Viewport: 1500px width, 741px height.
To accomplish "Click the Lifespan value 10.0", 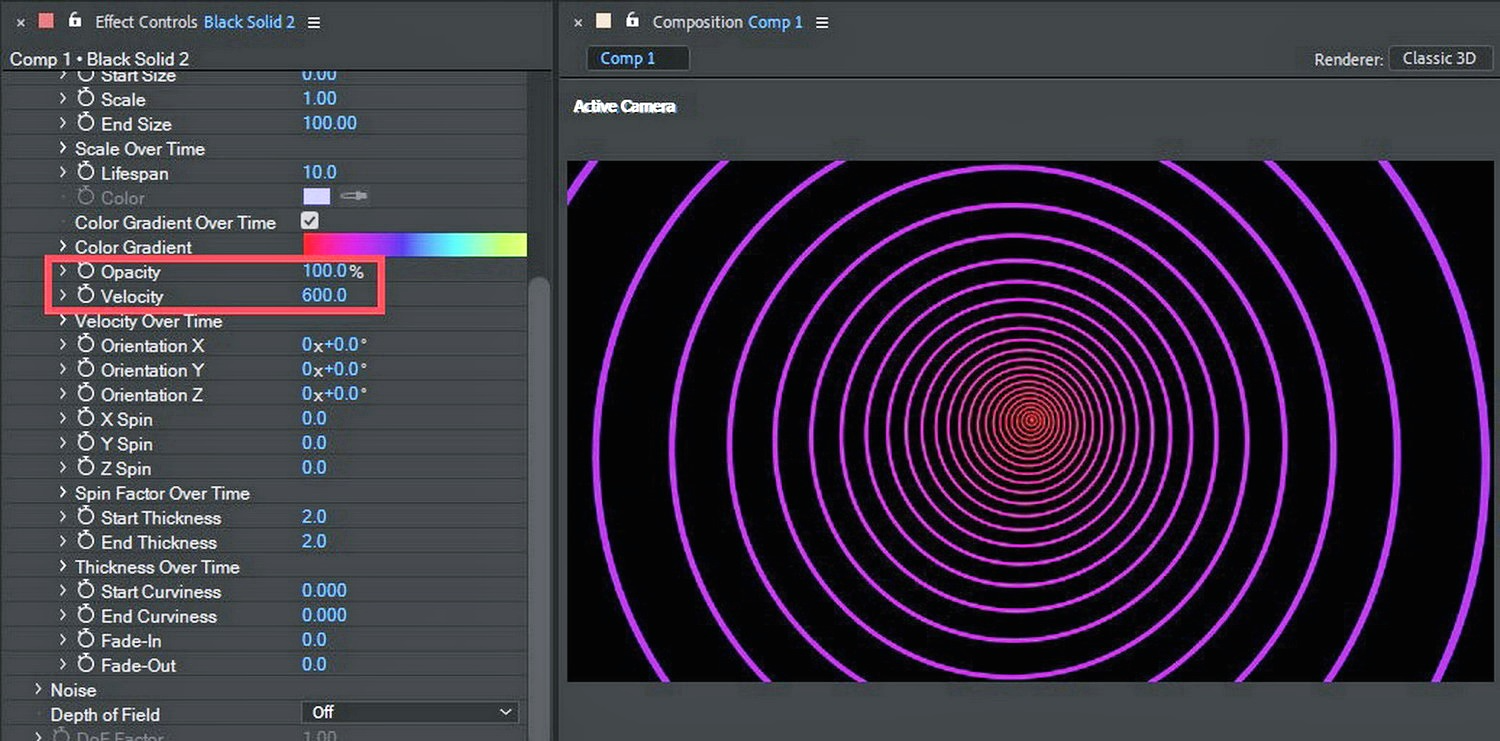I will 320,172.
